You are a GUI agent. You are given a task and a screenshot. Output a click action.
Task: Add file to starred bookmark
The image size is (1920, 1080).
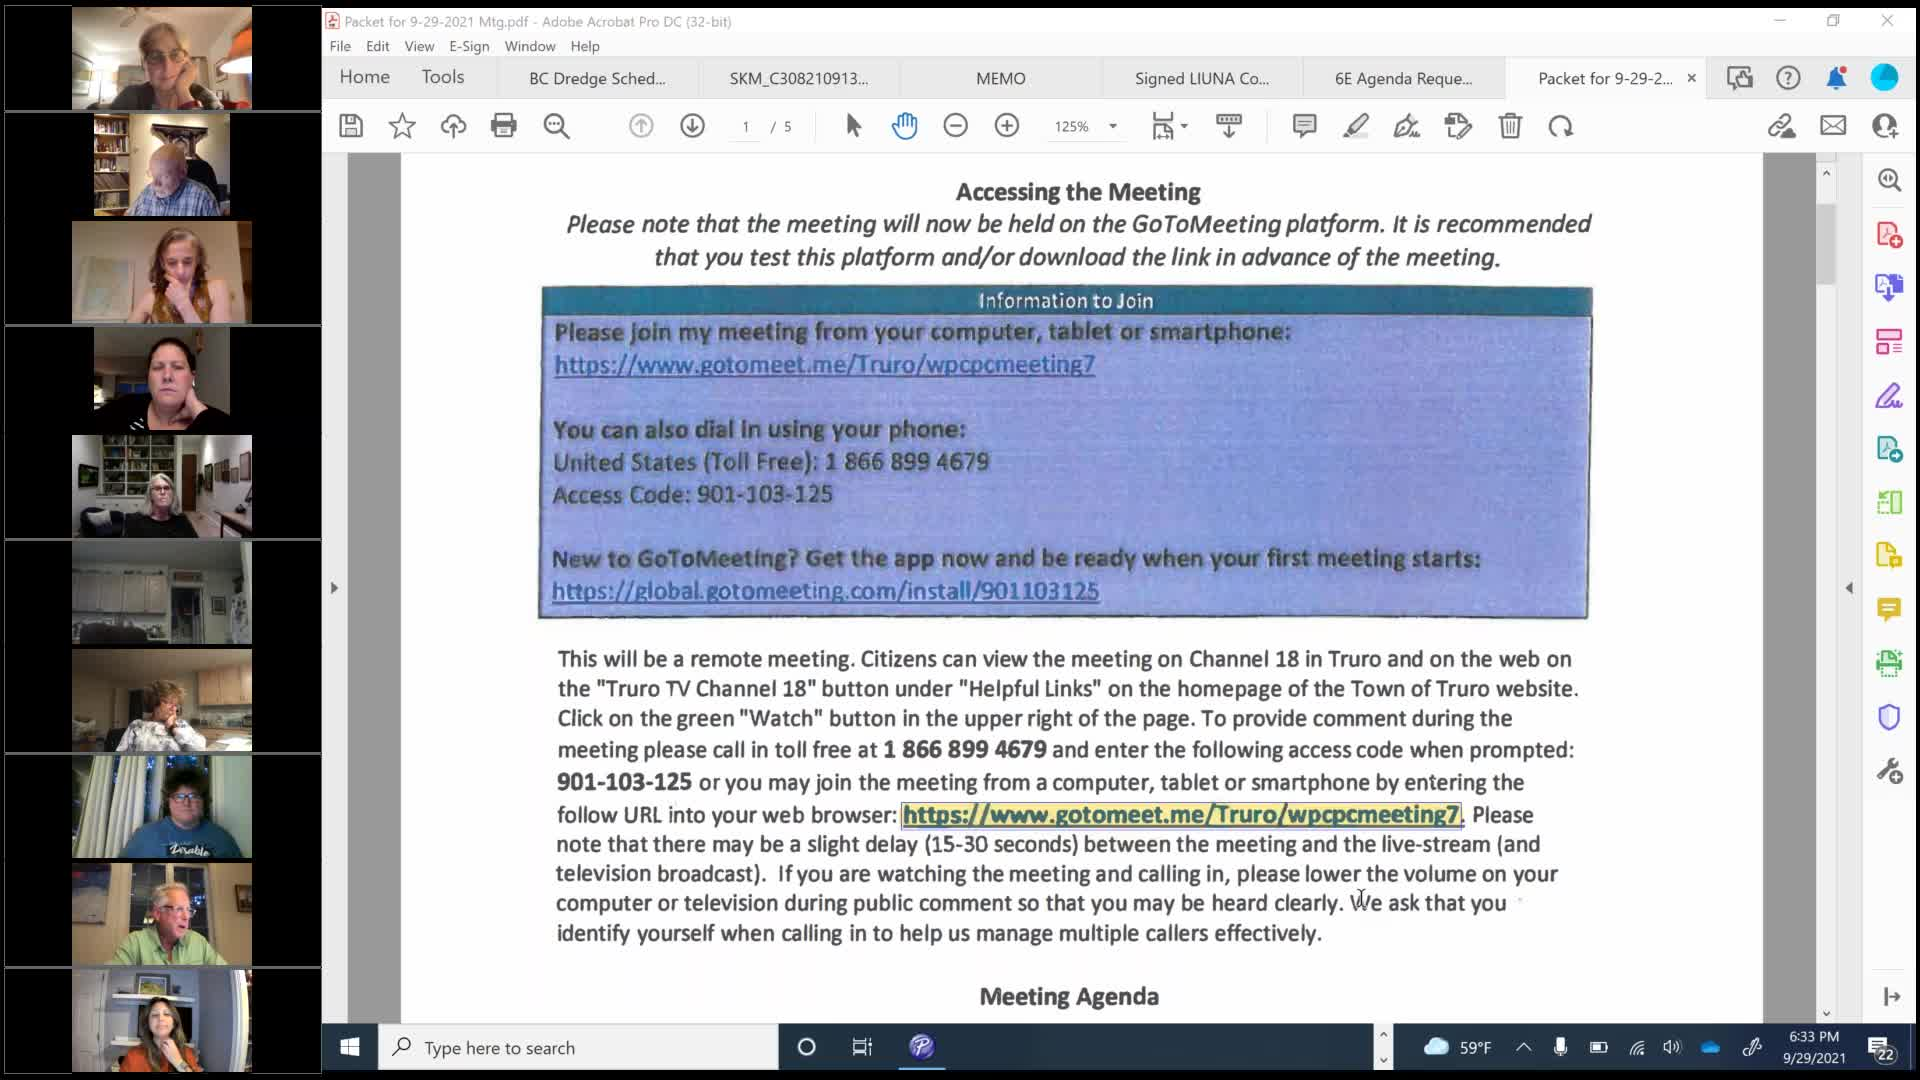pos(402,126)
